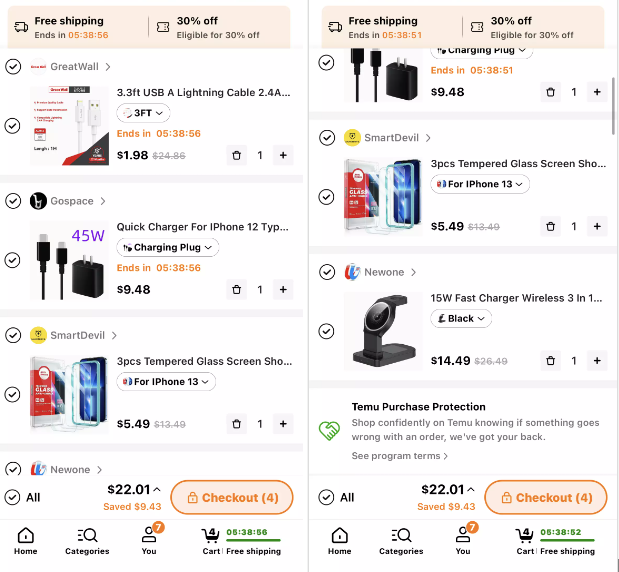Tap the Temu Purchase Protection handshake icon
This screenshot has width=619, height=572.
[329, 430]
